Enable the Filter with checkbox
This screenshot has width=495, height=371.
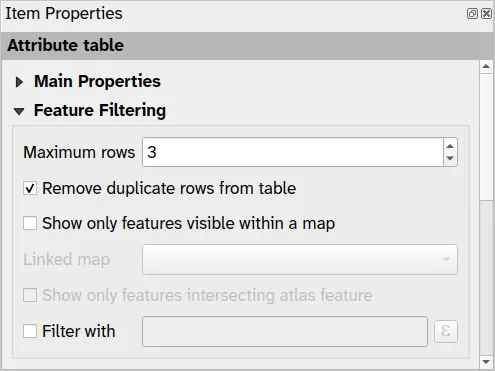pos(30,331)
